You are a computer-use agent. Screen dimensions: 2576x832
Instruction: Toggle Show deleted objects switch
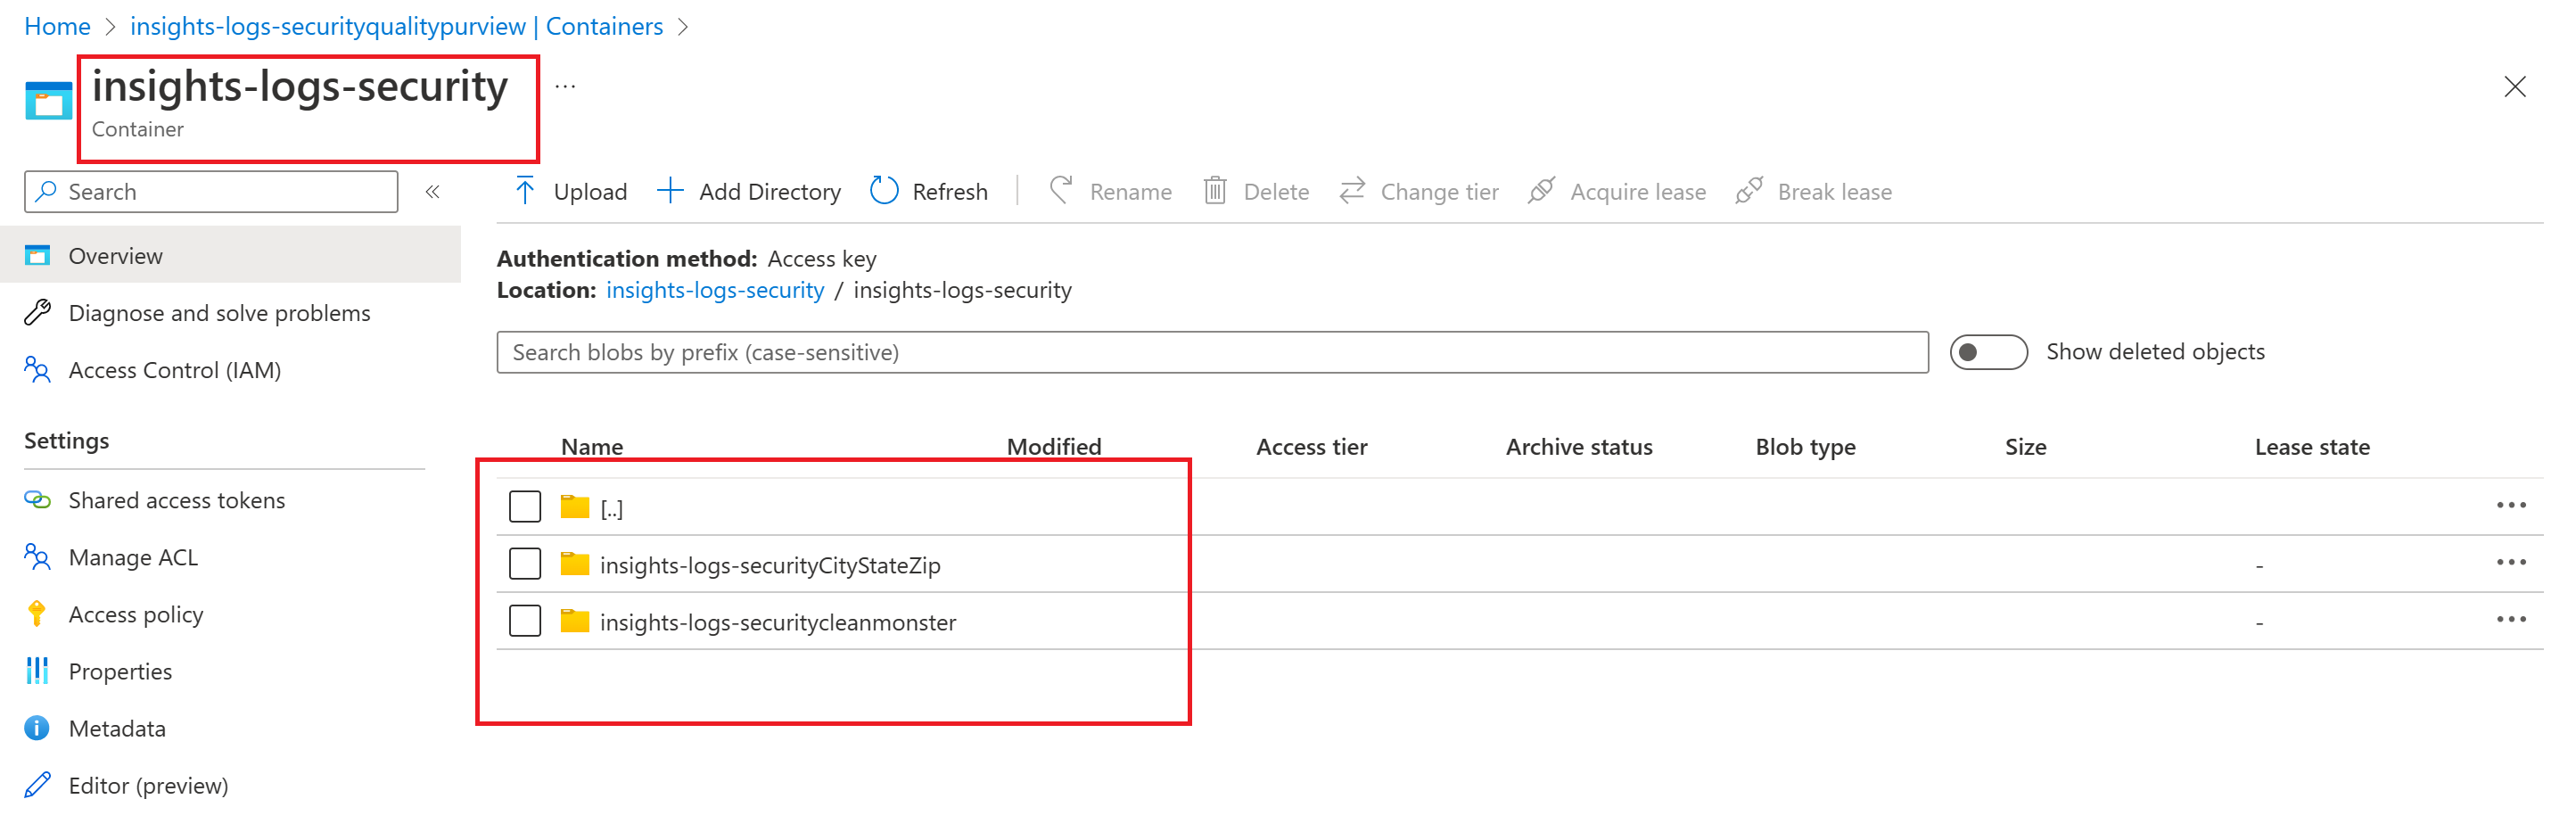[1988, 352]
